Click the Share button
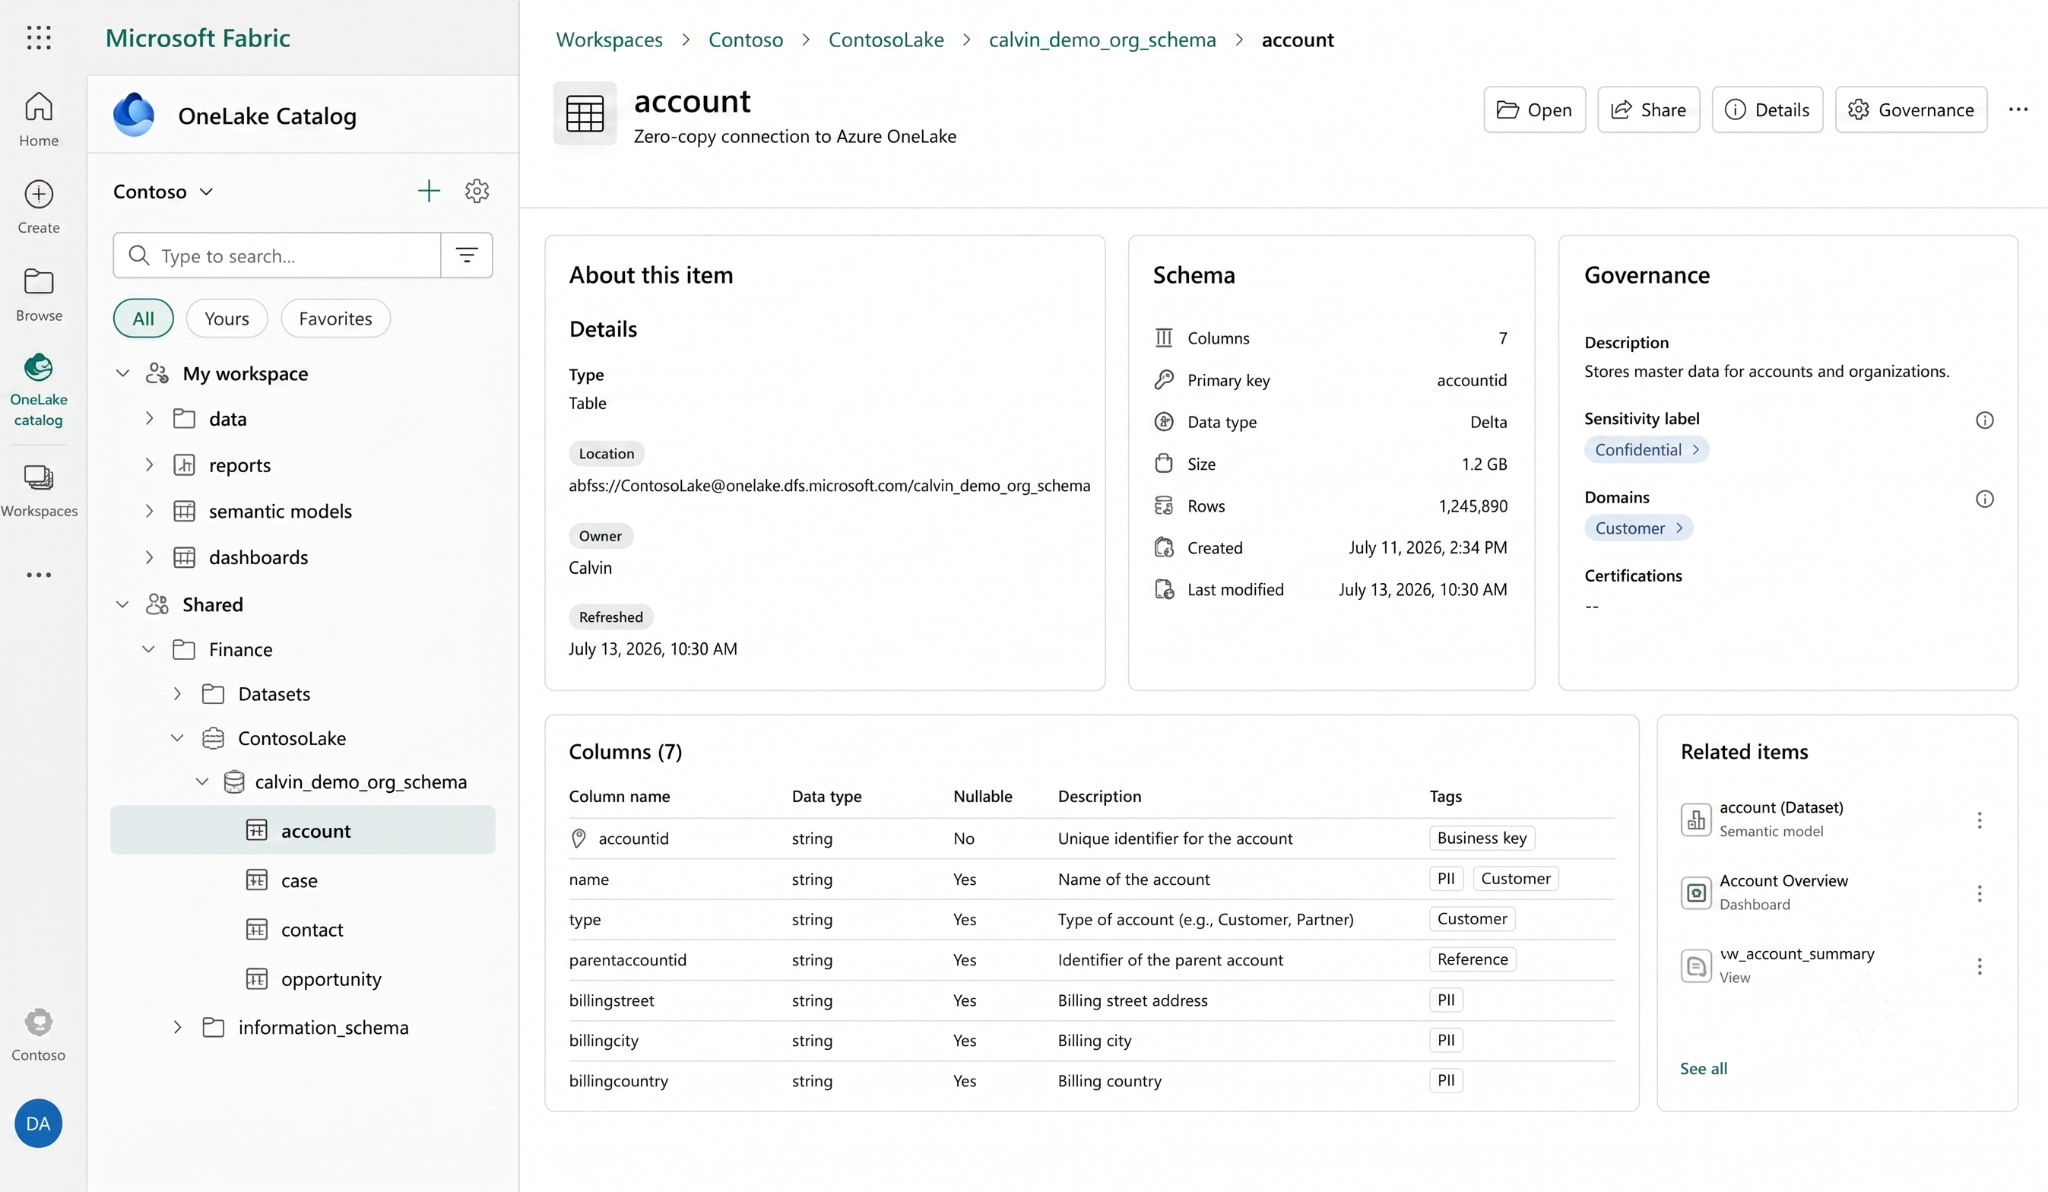This screenshot has height=1192, width=2048. 1648,109
